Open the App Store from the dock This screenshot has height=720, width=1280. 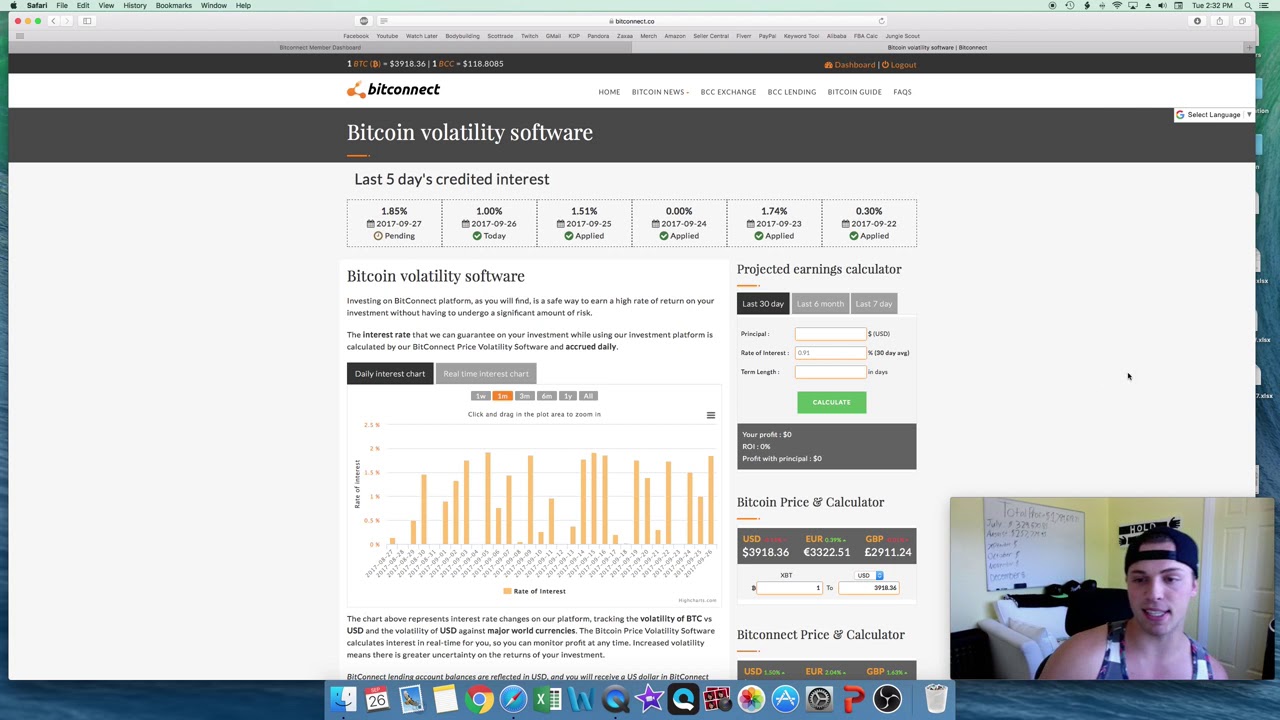(x=785, y=699)
